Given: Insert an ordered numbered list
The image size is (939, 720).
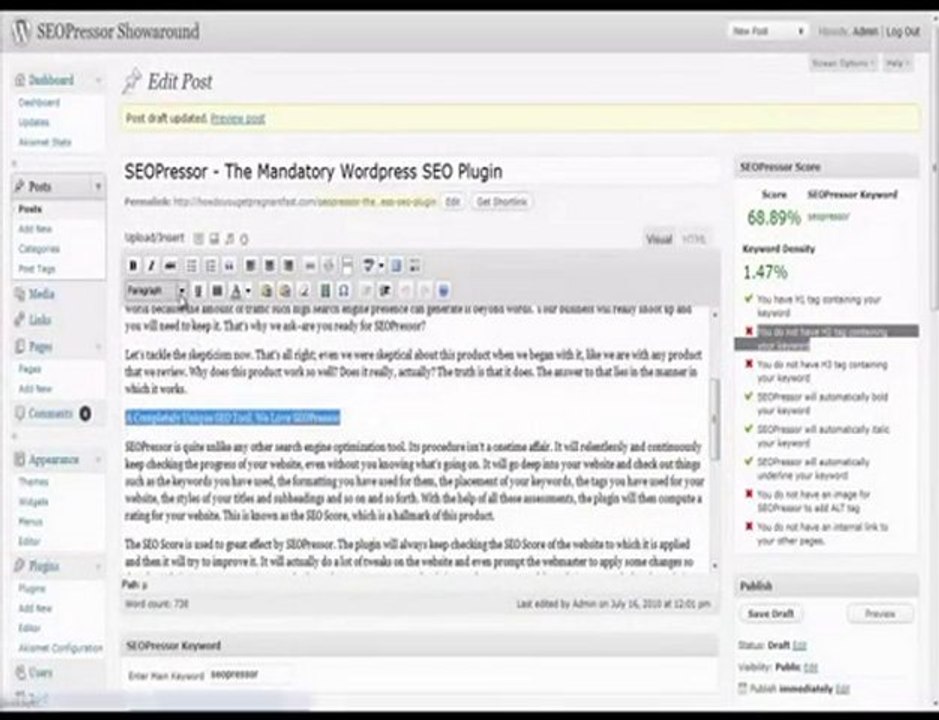Looking at the screenshot, I should [x=210, y=265].
